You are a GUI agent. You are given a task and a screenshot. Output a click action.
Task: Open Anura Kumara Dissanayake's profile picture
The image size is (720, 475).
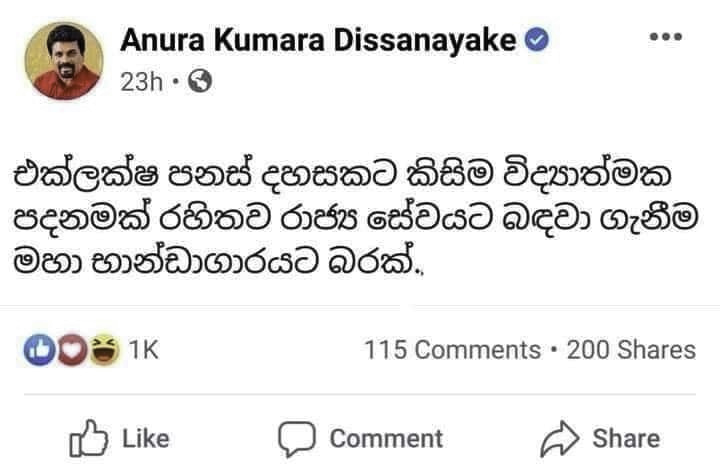(x=64, y=61)
